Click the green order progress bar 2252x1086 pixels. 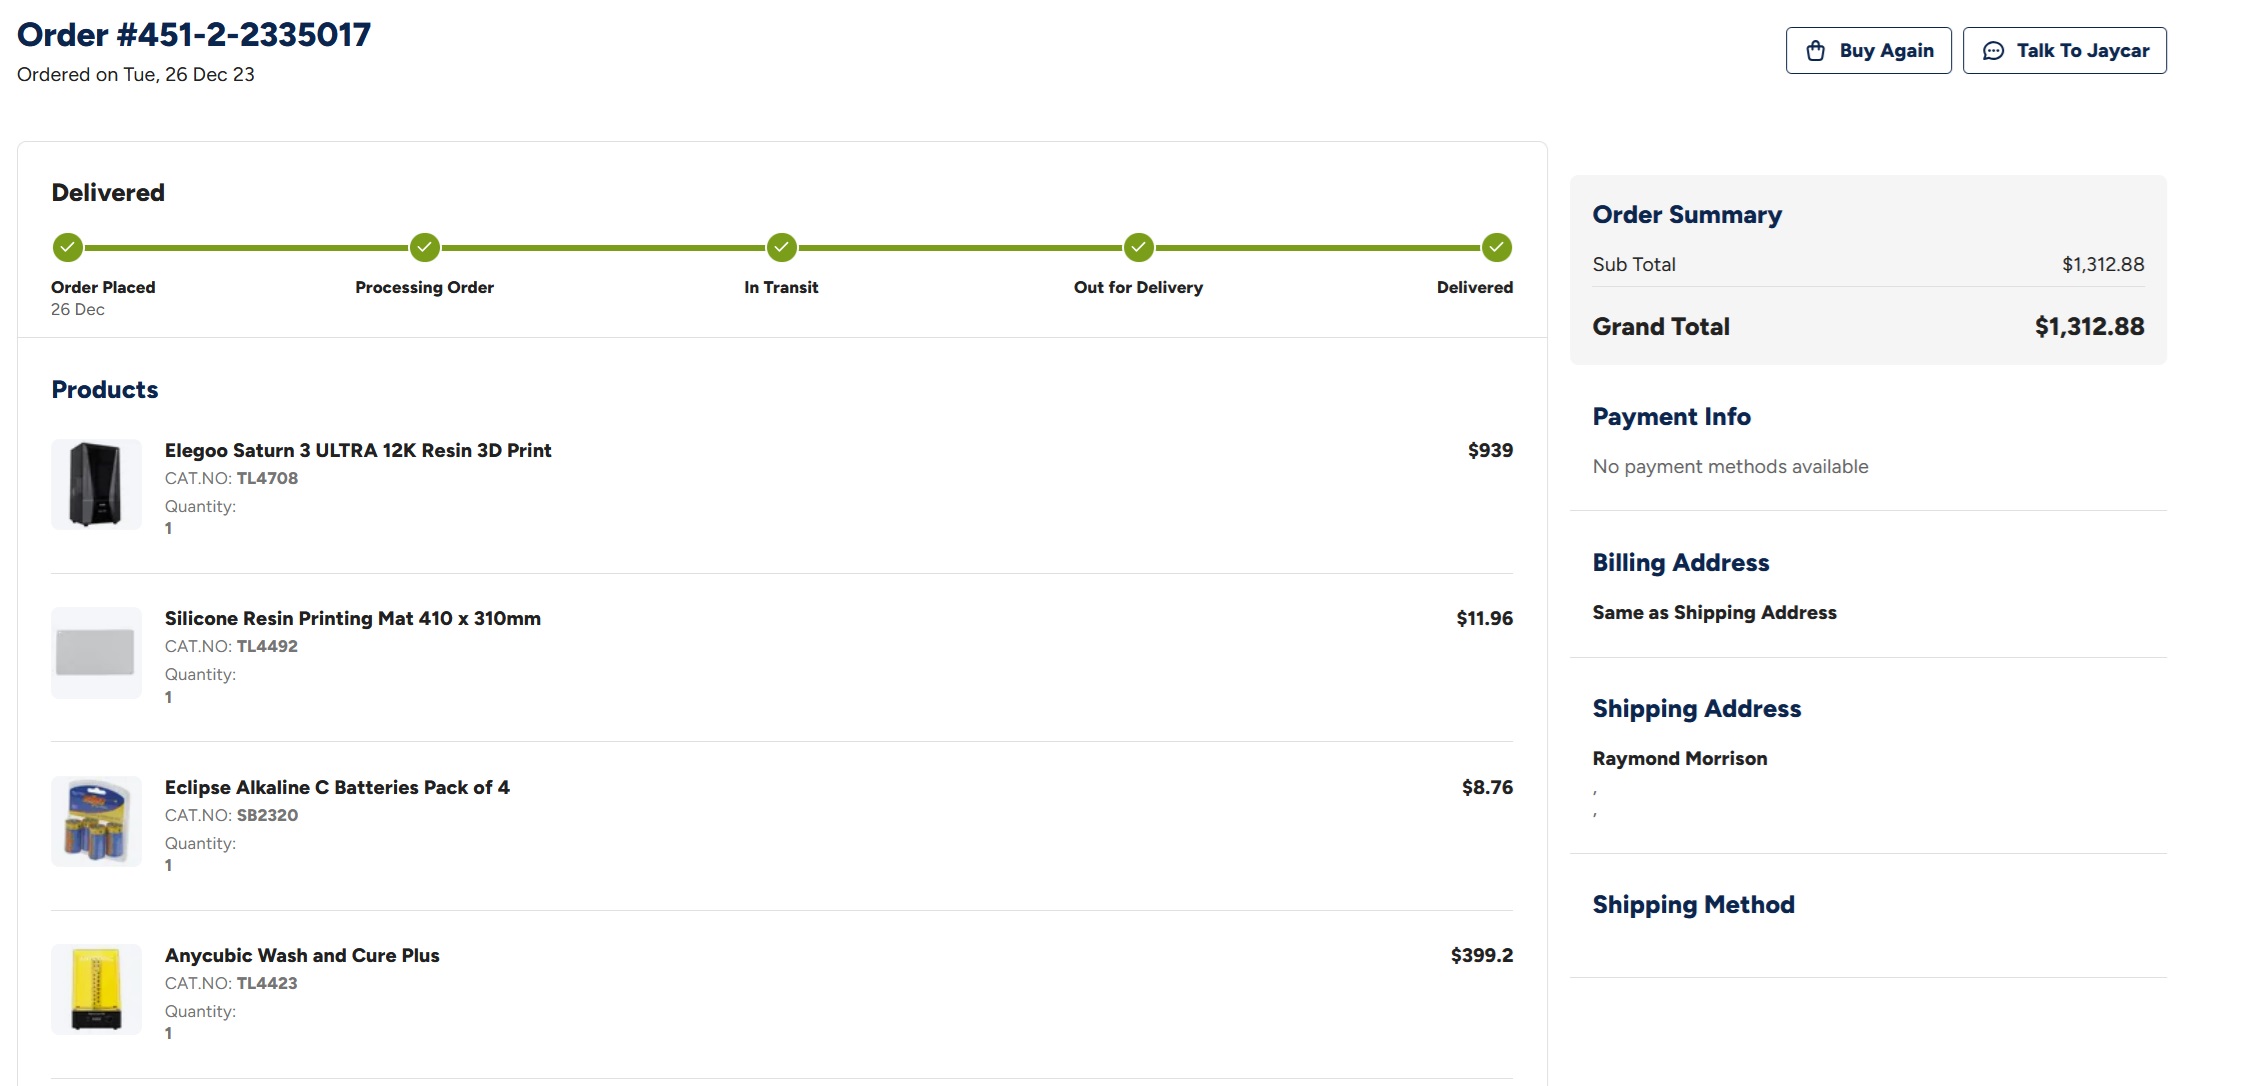(782, 247)
